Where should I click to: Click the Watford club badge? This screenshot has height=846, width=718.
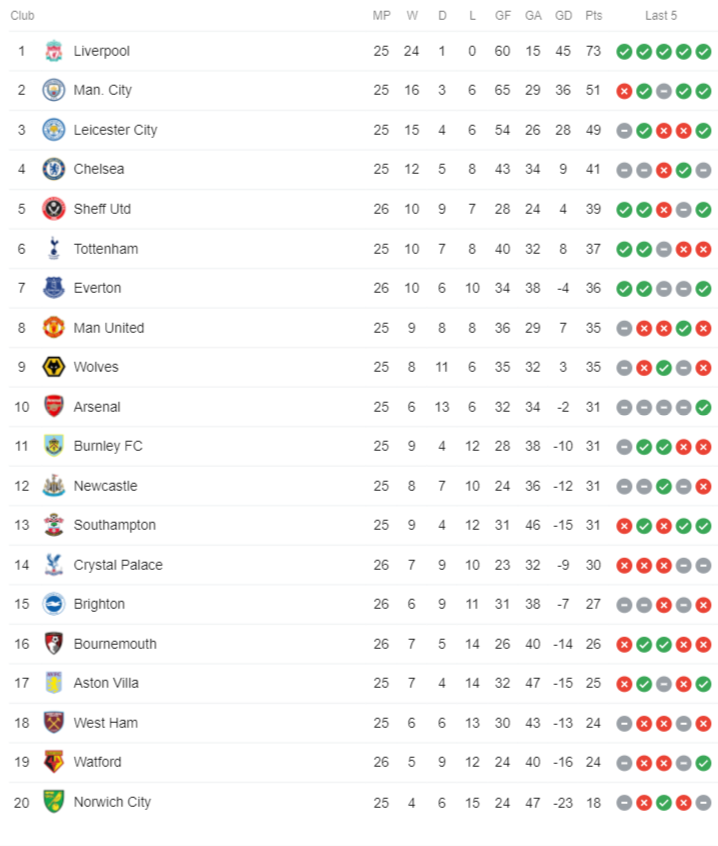(x=53, y=762)
